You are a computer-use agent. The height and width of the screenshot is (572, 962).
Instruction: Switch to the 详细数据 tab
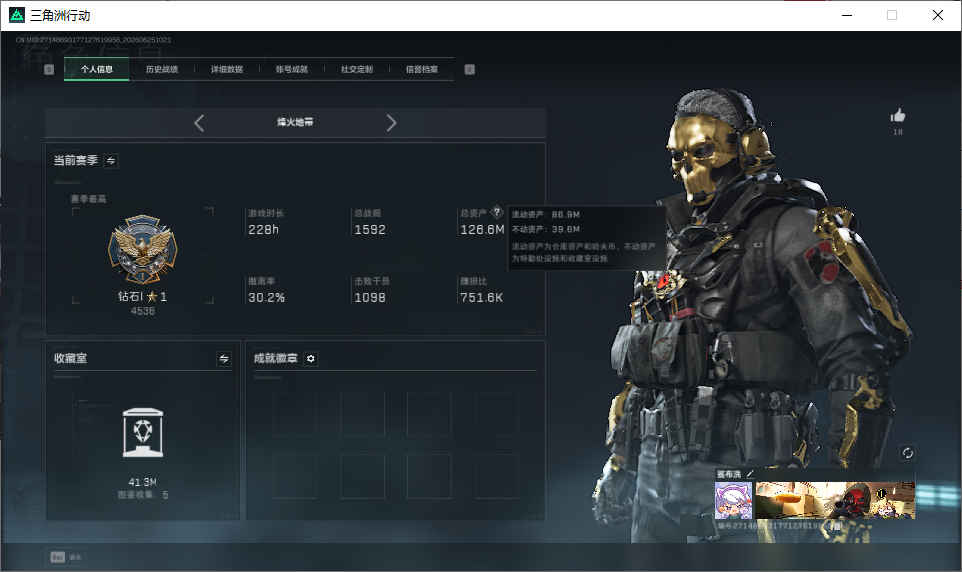click(227, 69)
